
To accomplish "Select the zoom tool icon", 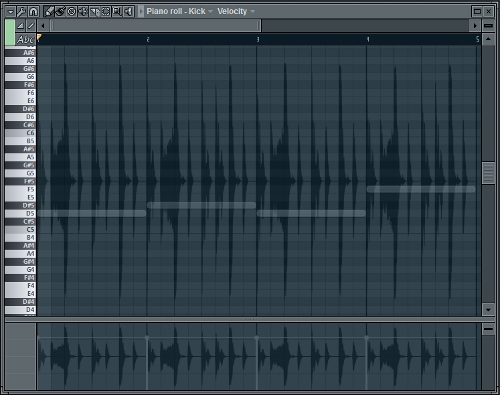I will click(117, 12).
